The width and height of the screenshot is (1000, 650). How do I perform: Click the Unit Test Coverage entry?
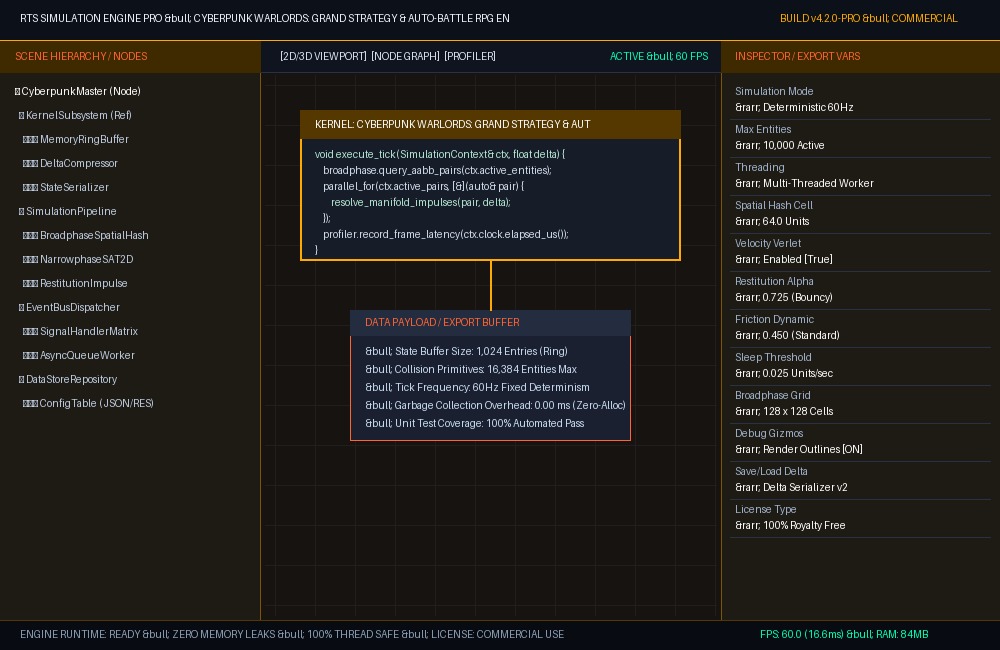point(474,423)
